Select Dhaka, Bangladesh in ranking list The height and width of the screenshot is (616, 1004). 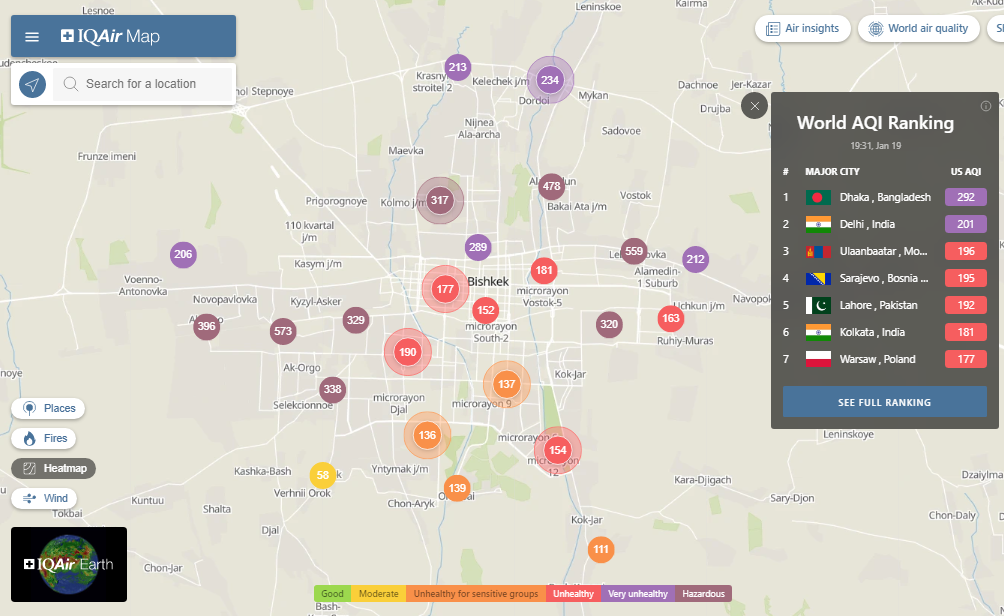884,197
